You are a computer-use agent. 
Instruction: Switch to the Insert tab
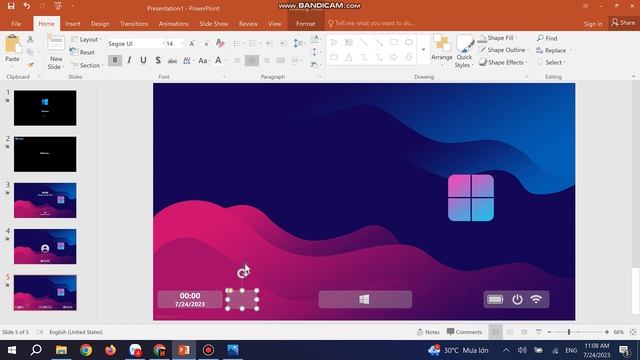(73, 24)
